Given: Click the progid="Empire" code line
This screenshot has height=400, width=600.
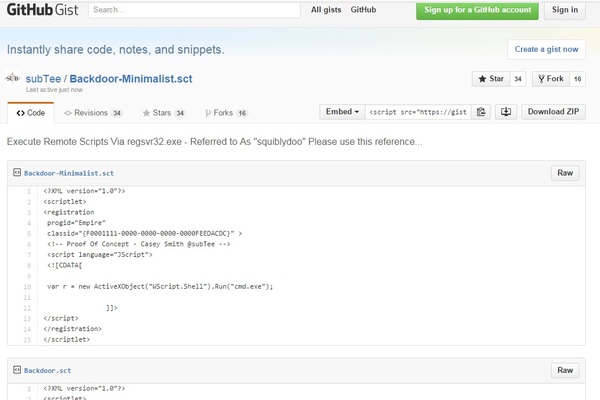Looking at the screenshot, I should (x=76, y=223).
